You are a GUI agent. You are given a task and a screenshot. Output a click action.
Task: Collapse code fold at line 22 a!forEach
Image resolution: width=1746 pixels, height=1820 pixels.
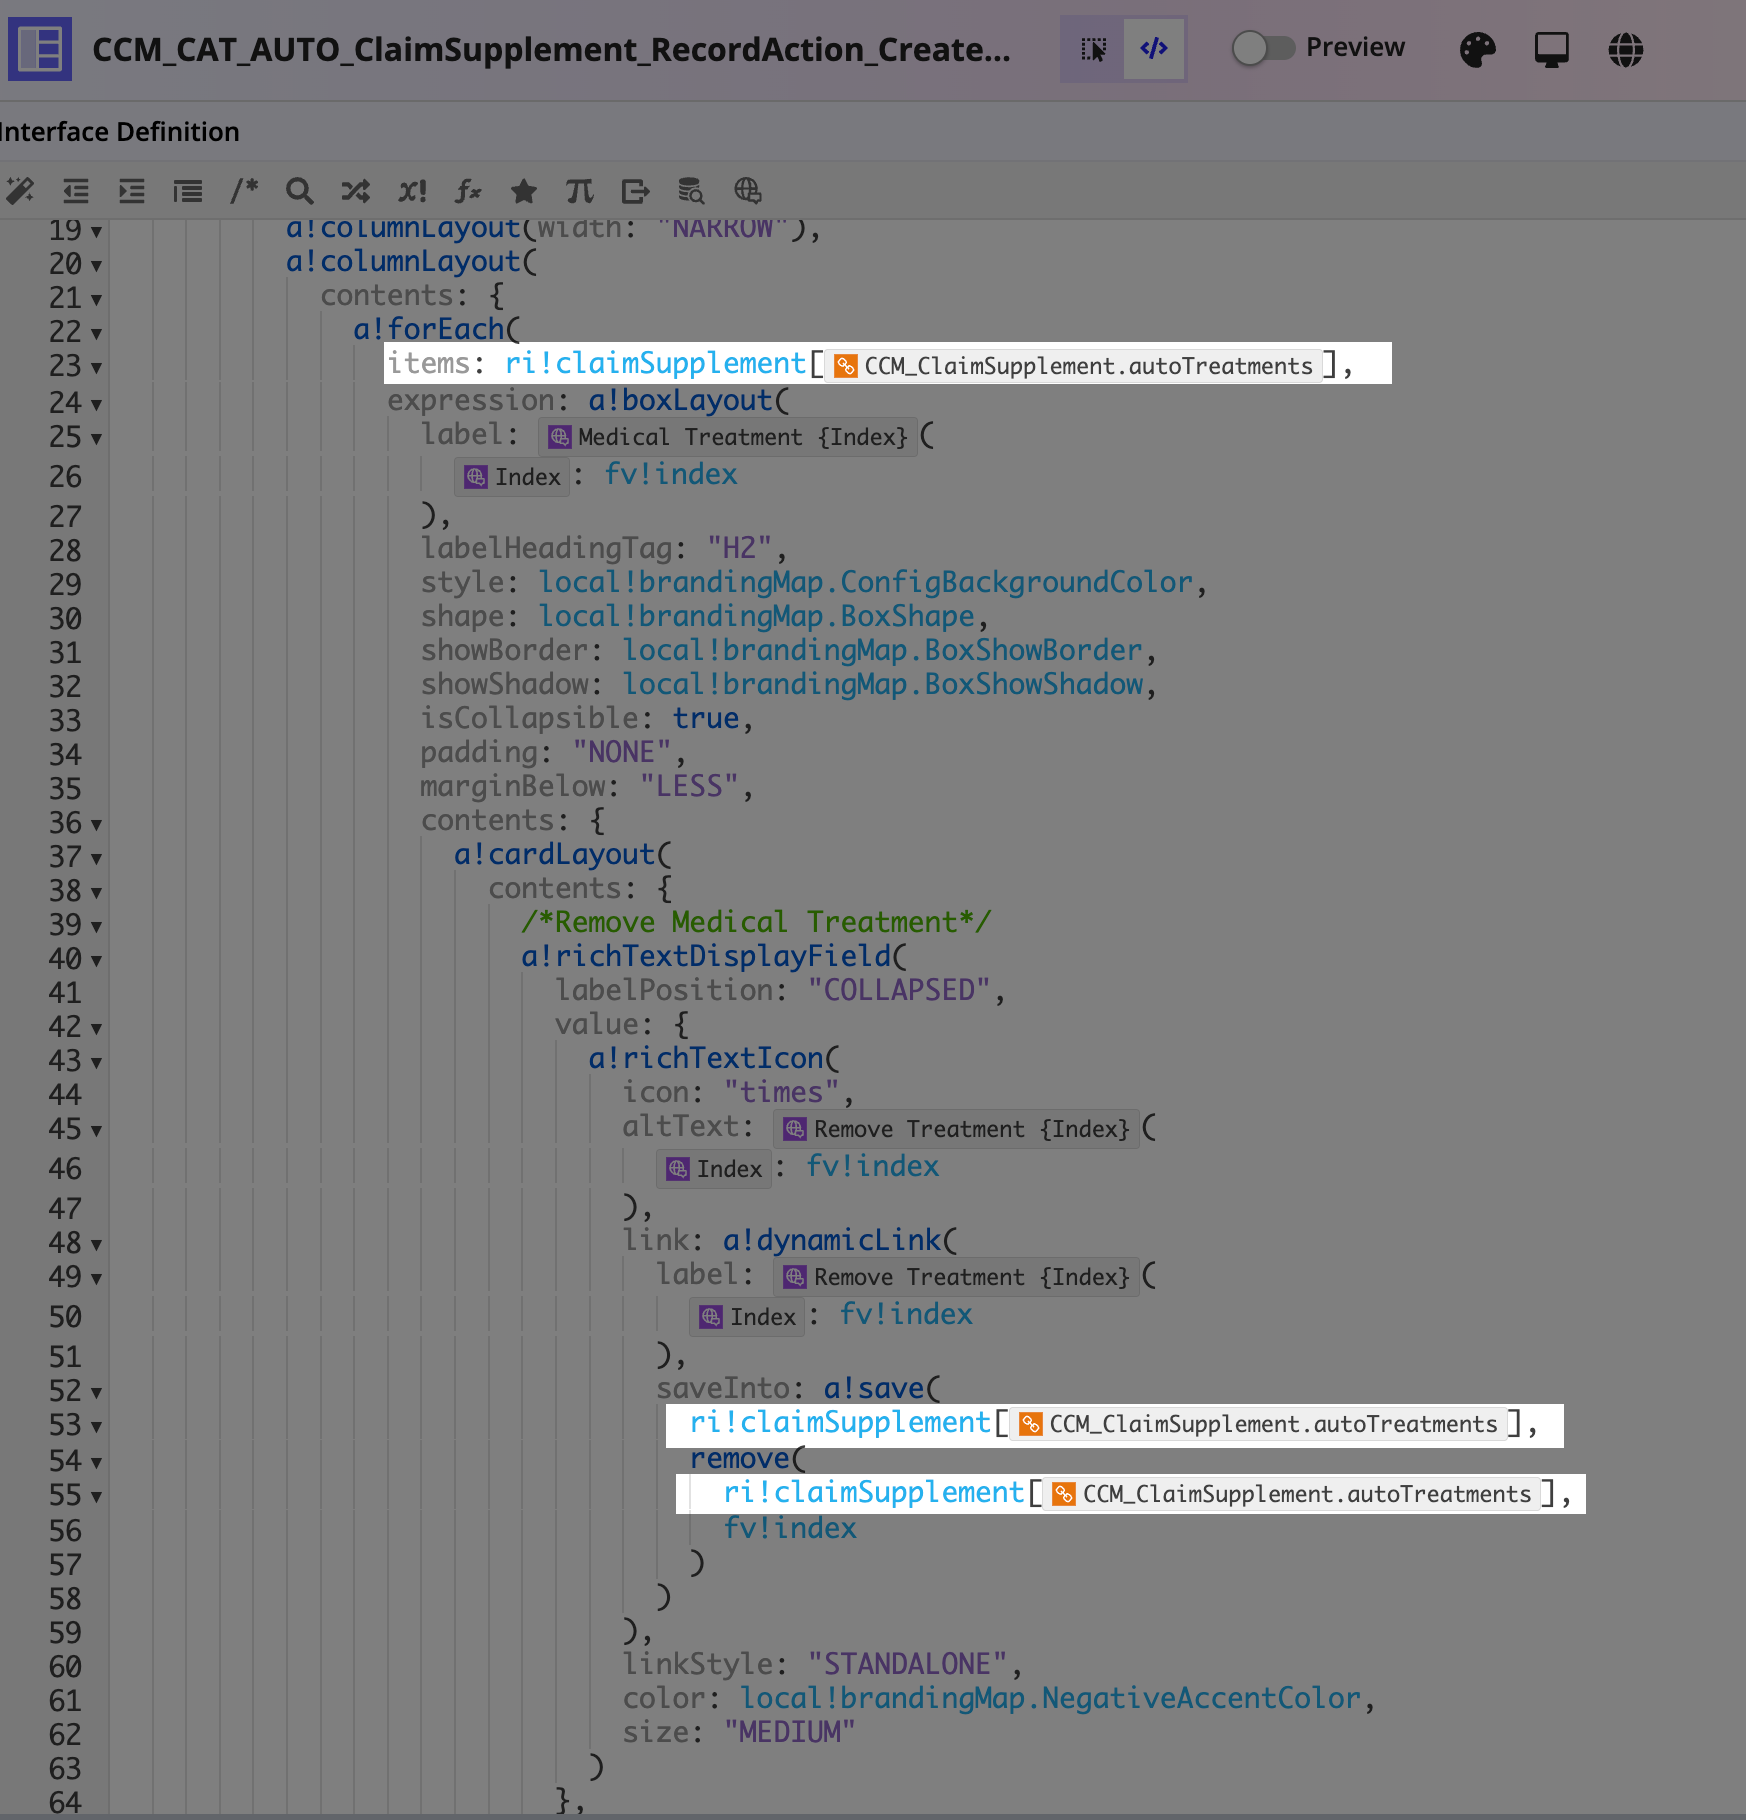pos(96,334)
